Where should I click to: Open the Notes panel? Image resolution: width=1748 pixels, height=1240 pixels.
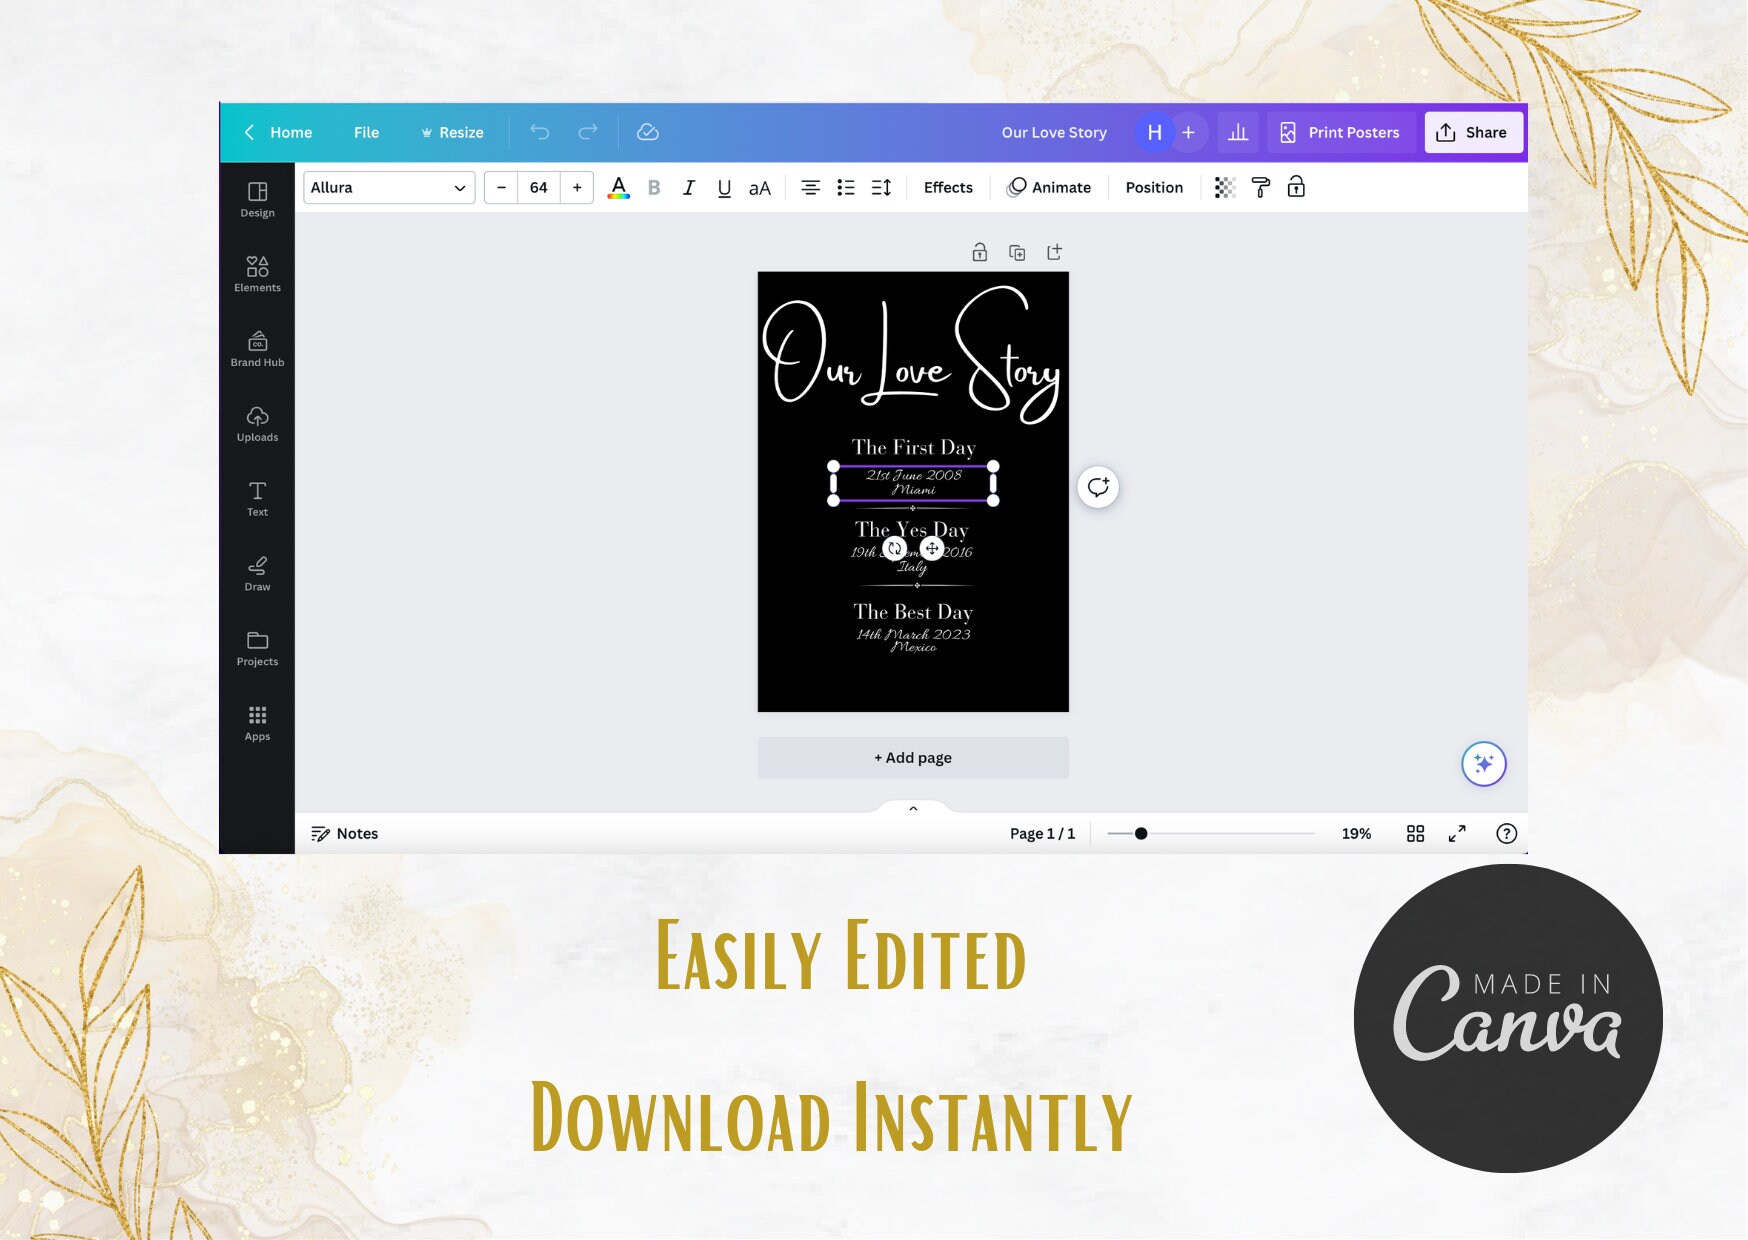(344, 833)
